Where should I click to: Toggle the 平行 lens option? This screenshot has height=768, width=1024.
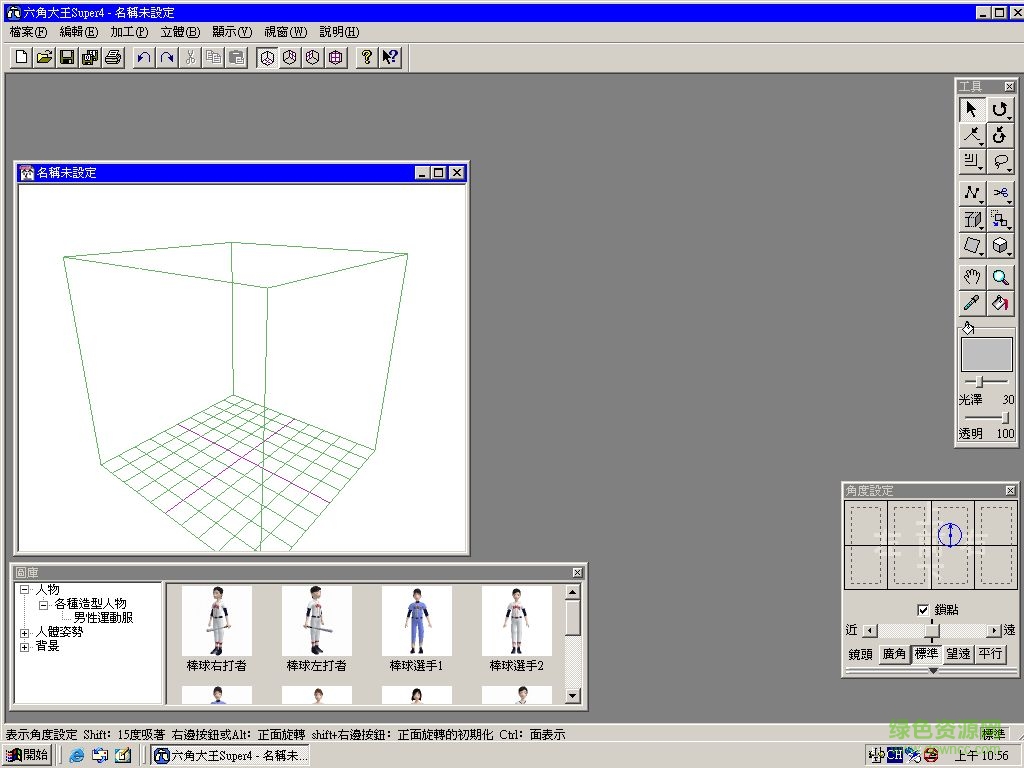point(990,654)
